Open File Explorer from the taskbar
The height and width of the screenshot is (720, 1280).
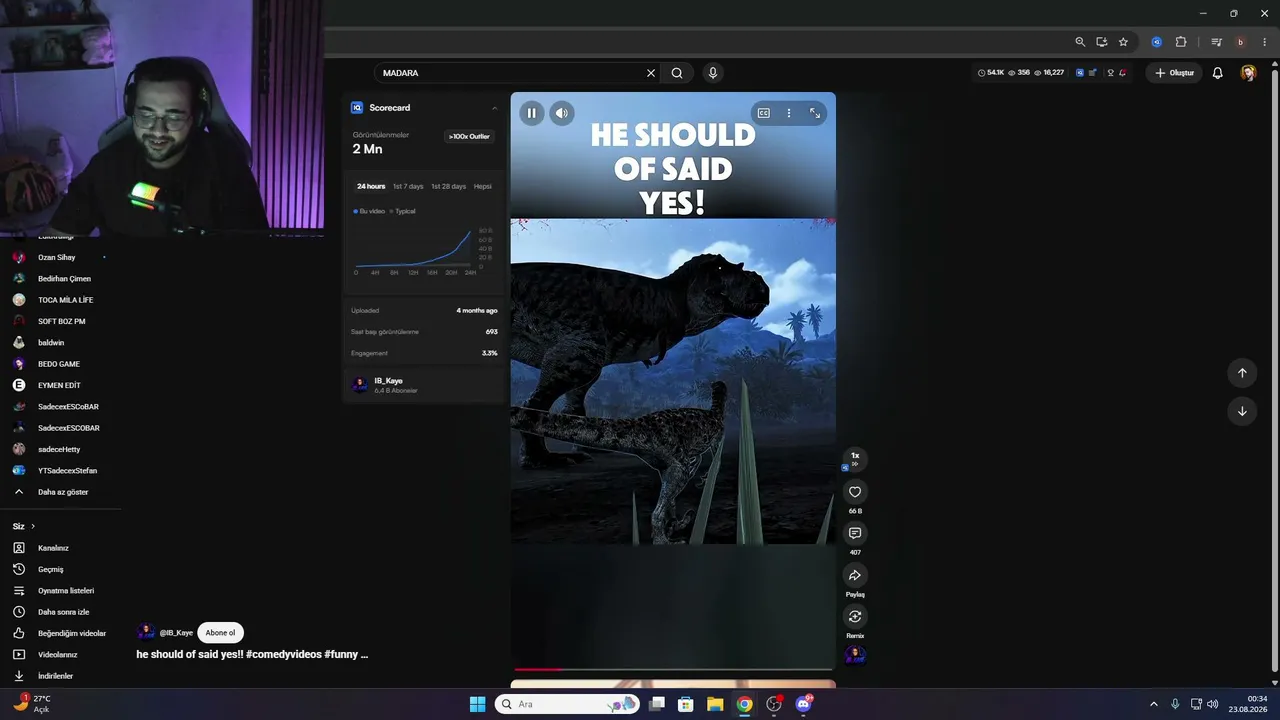(x=715, y=704)
